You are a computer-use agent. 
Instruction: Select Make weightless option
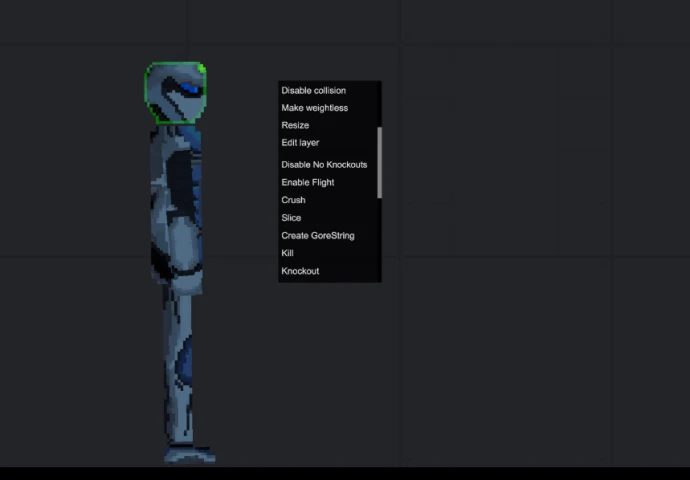coord(314,108)
